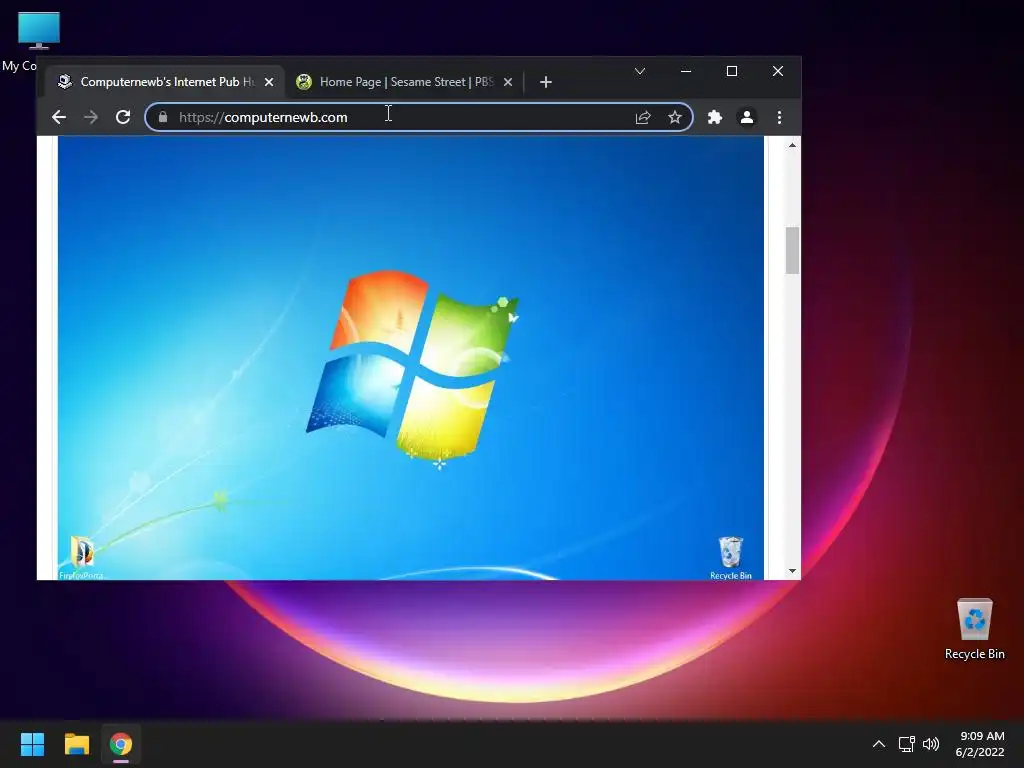
Task: Expand the tab search dropdown chevron
Action: [640, 71]
